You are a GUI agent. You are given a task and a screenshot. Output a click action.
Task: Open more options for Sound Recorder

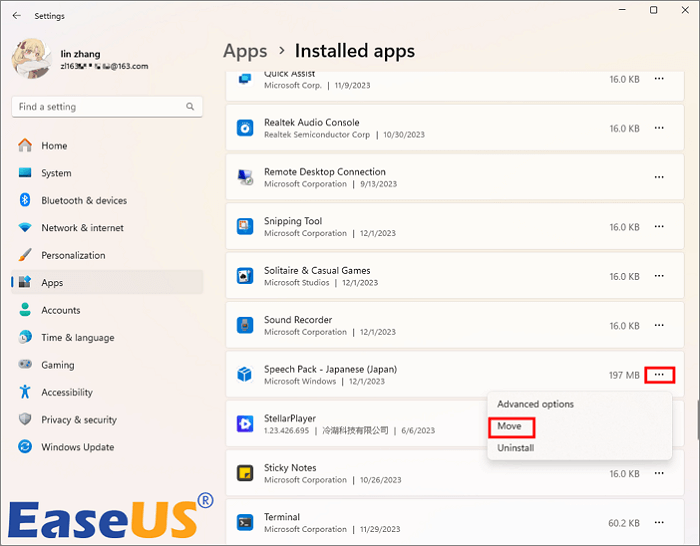click(659, 325)
